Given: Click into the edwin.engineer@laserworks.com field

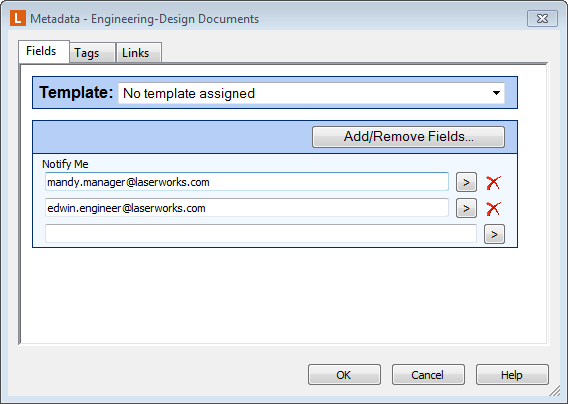Looking at the screenshot, I should [247, 208].
